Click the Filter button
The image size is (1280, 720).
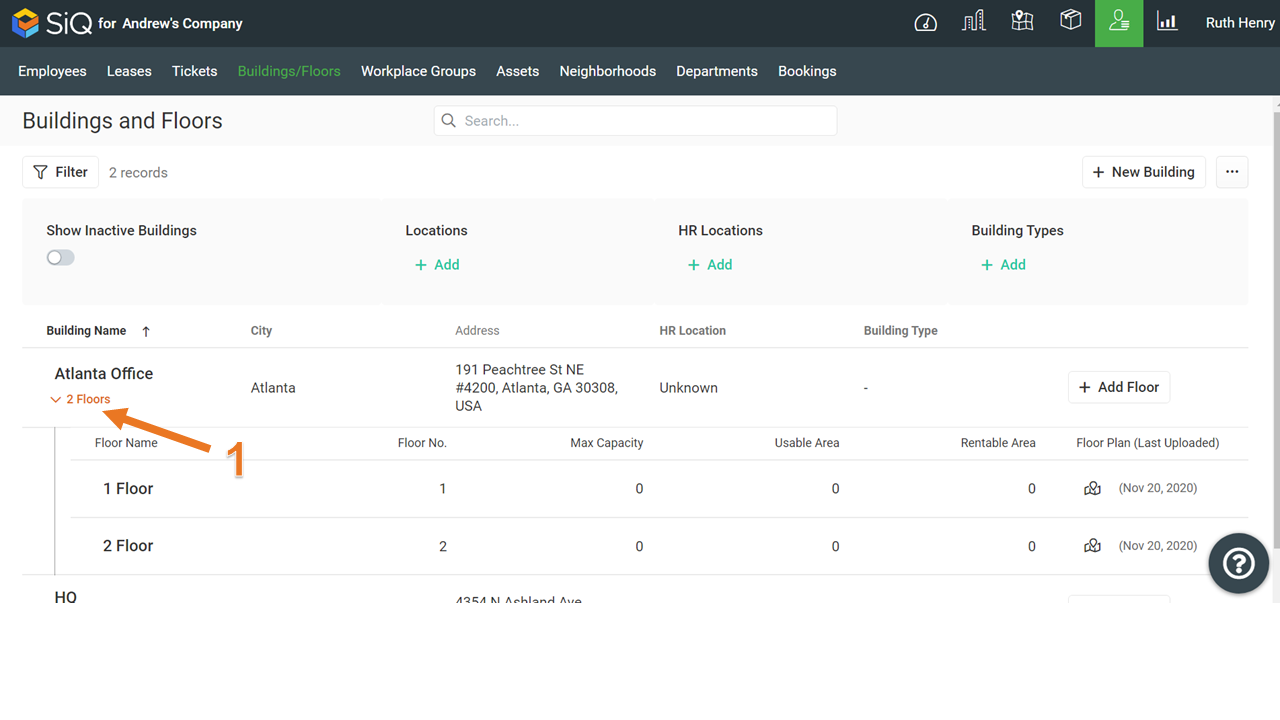tap(61, 172)
